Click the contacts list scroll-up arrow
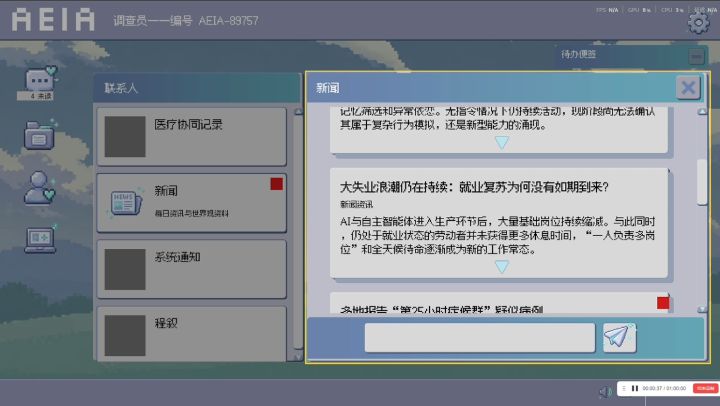 tap(298, 112)
